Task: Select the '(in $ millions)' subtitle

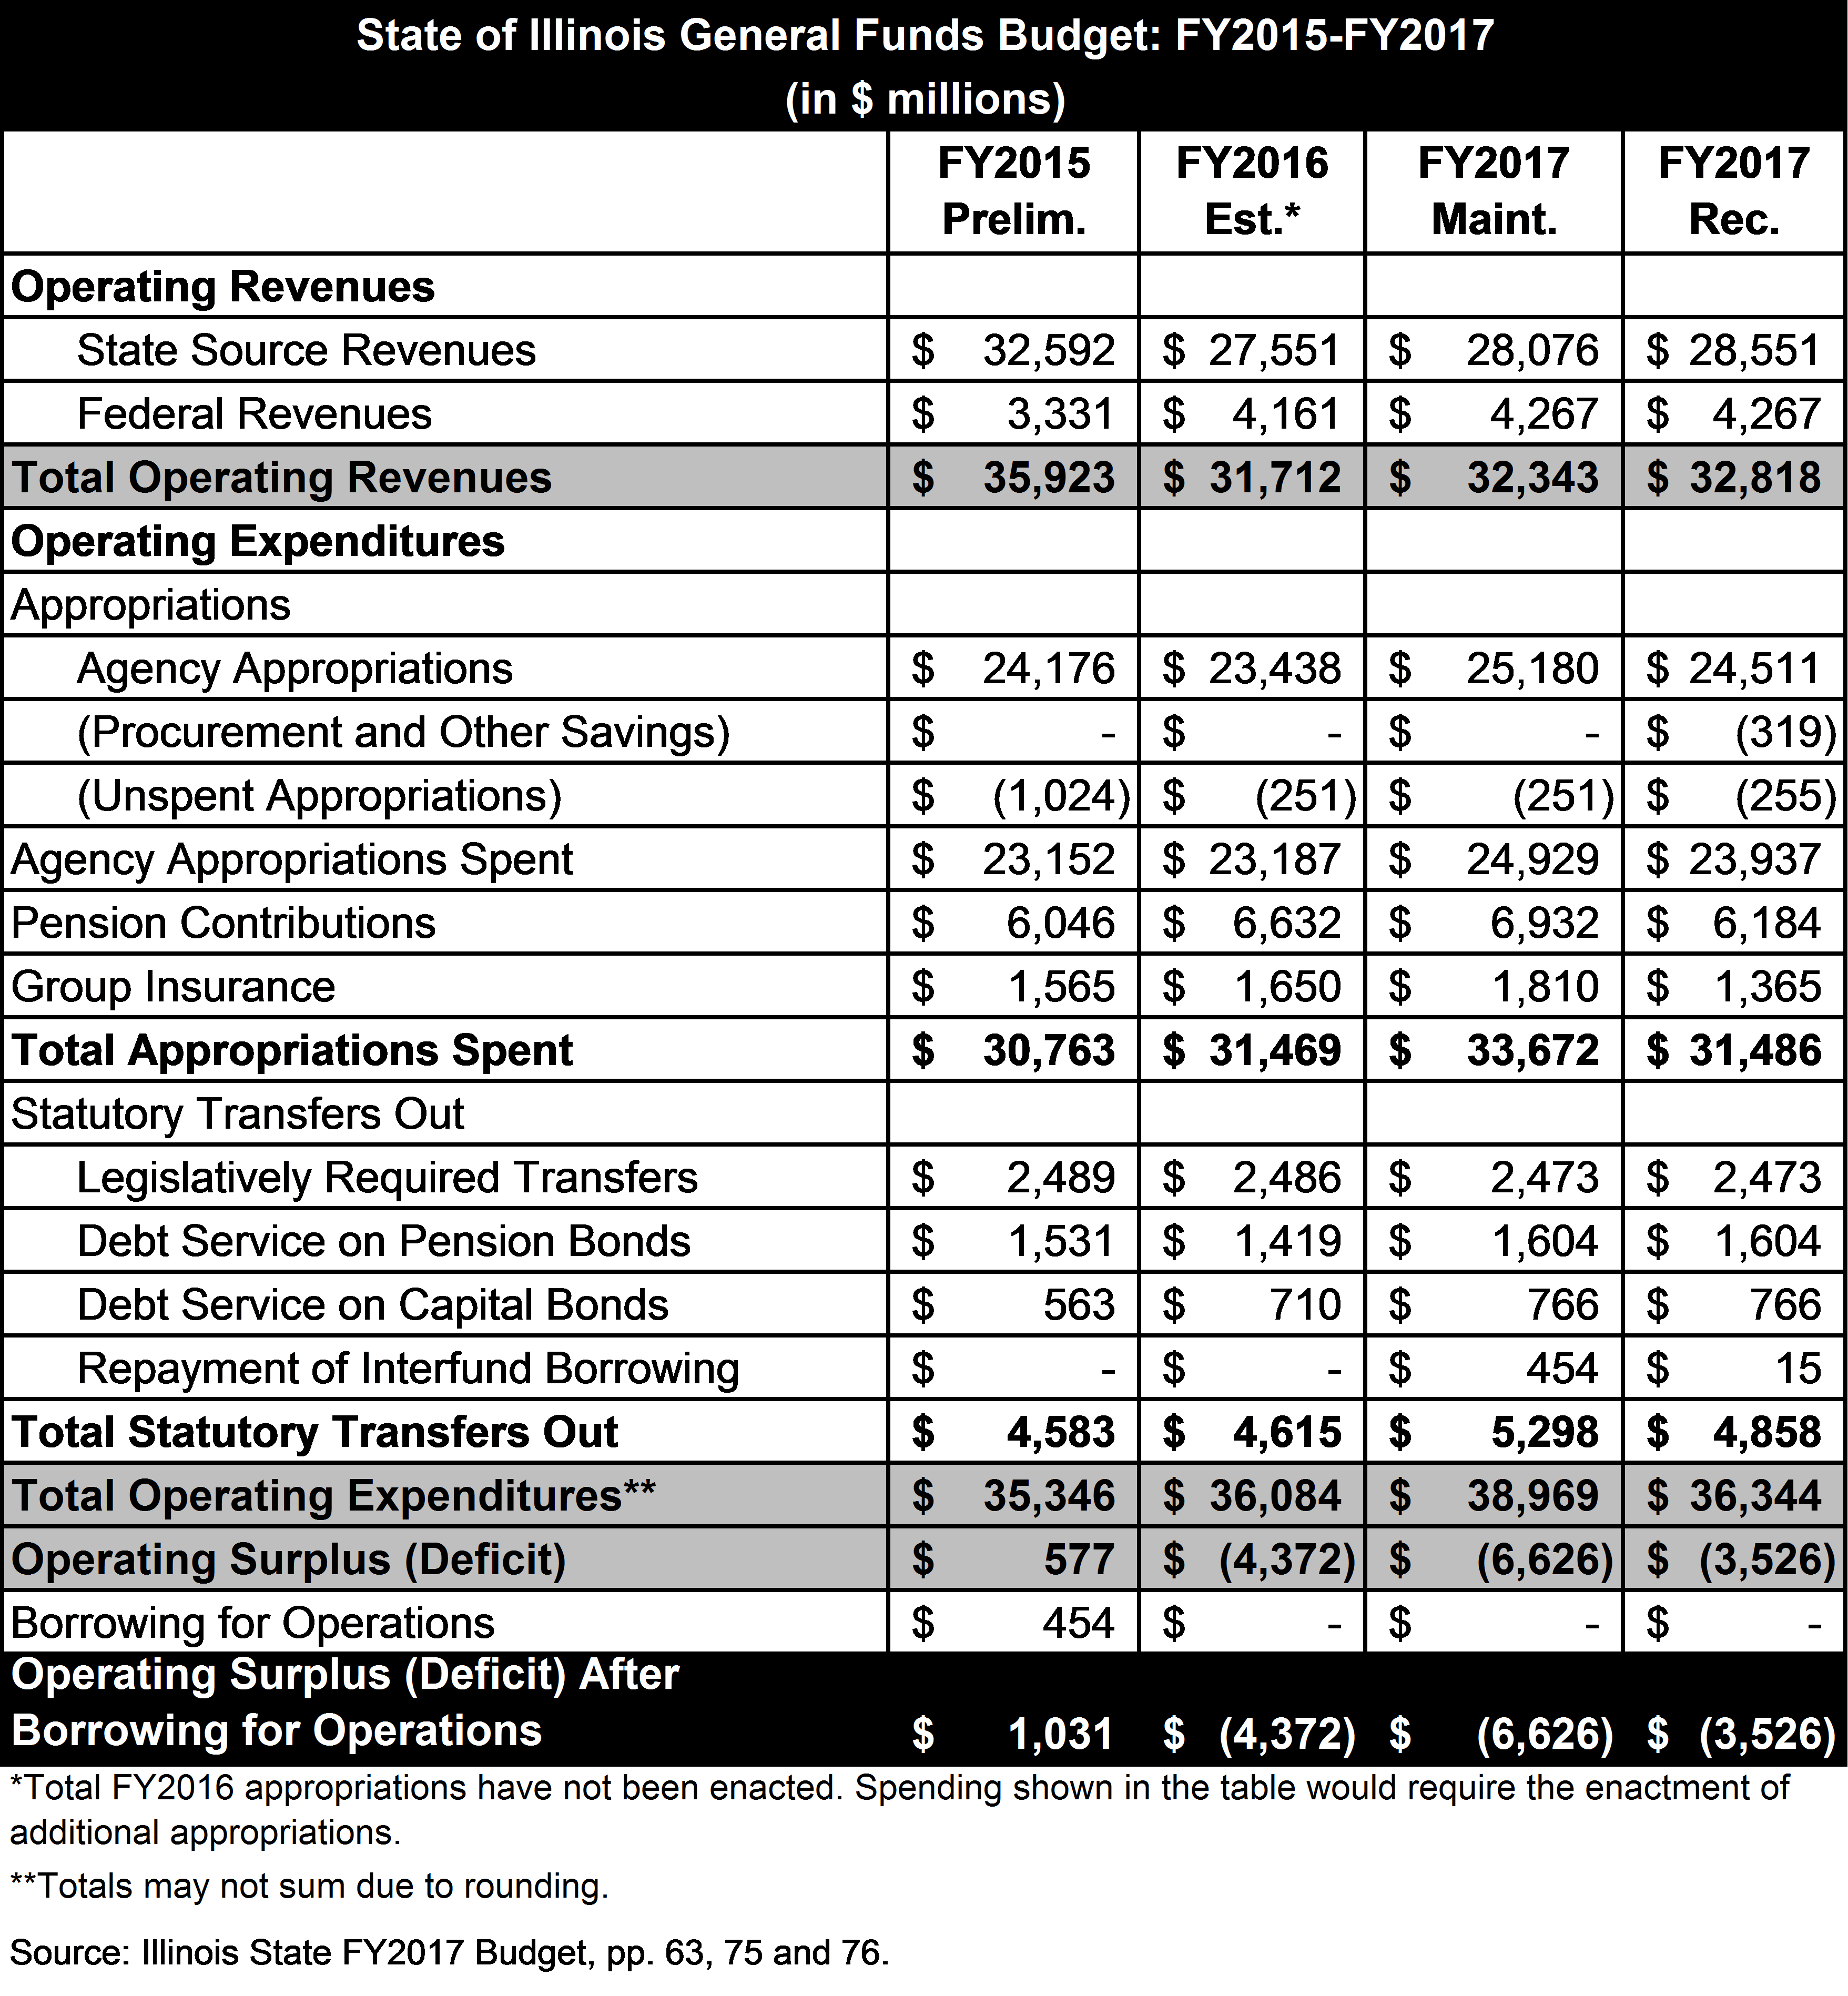Action: [925, 99]
